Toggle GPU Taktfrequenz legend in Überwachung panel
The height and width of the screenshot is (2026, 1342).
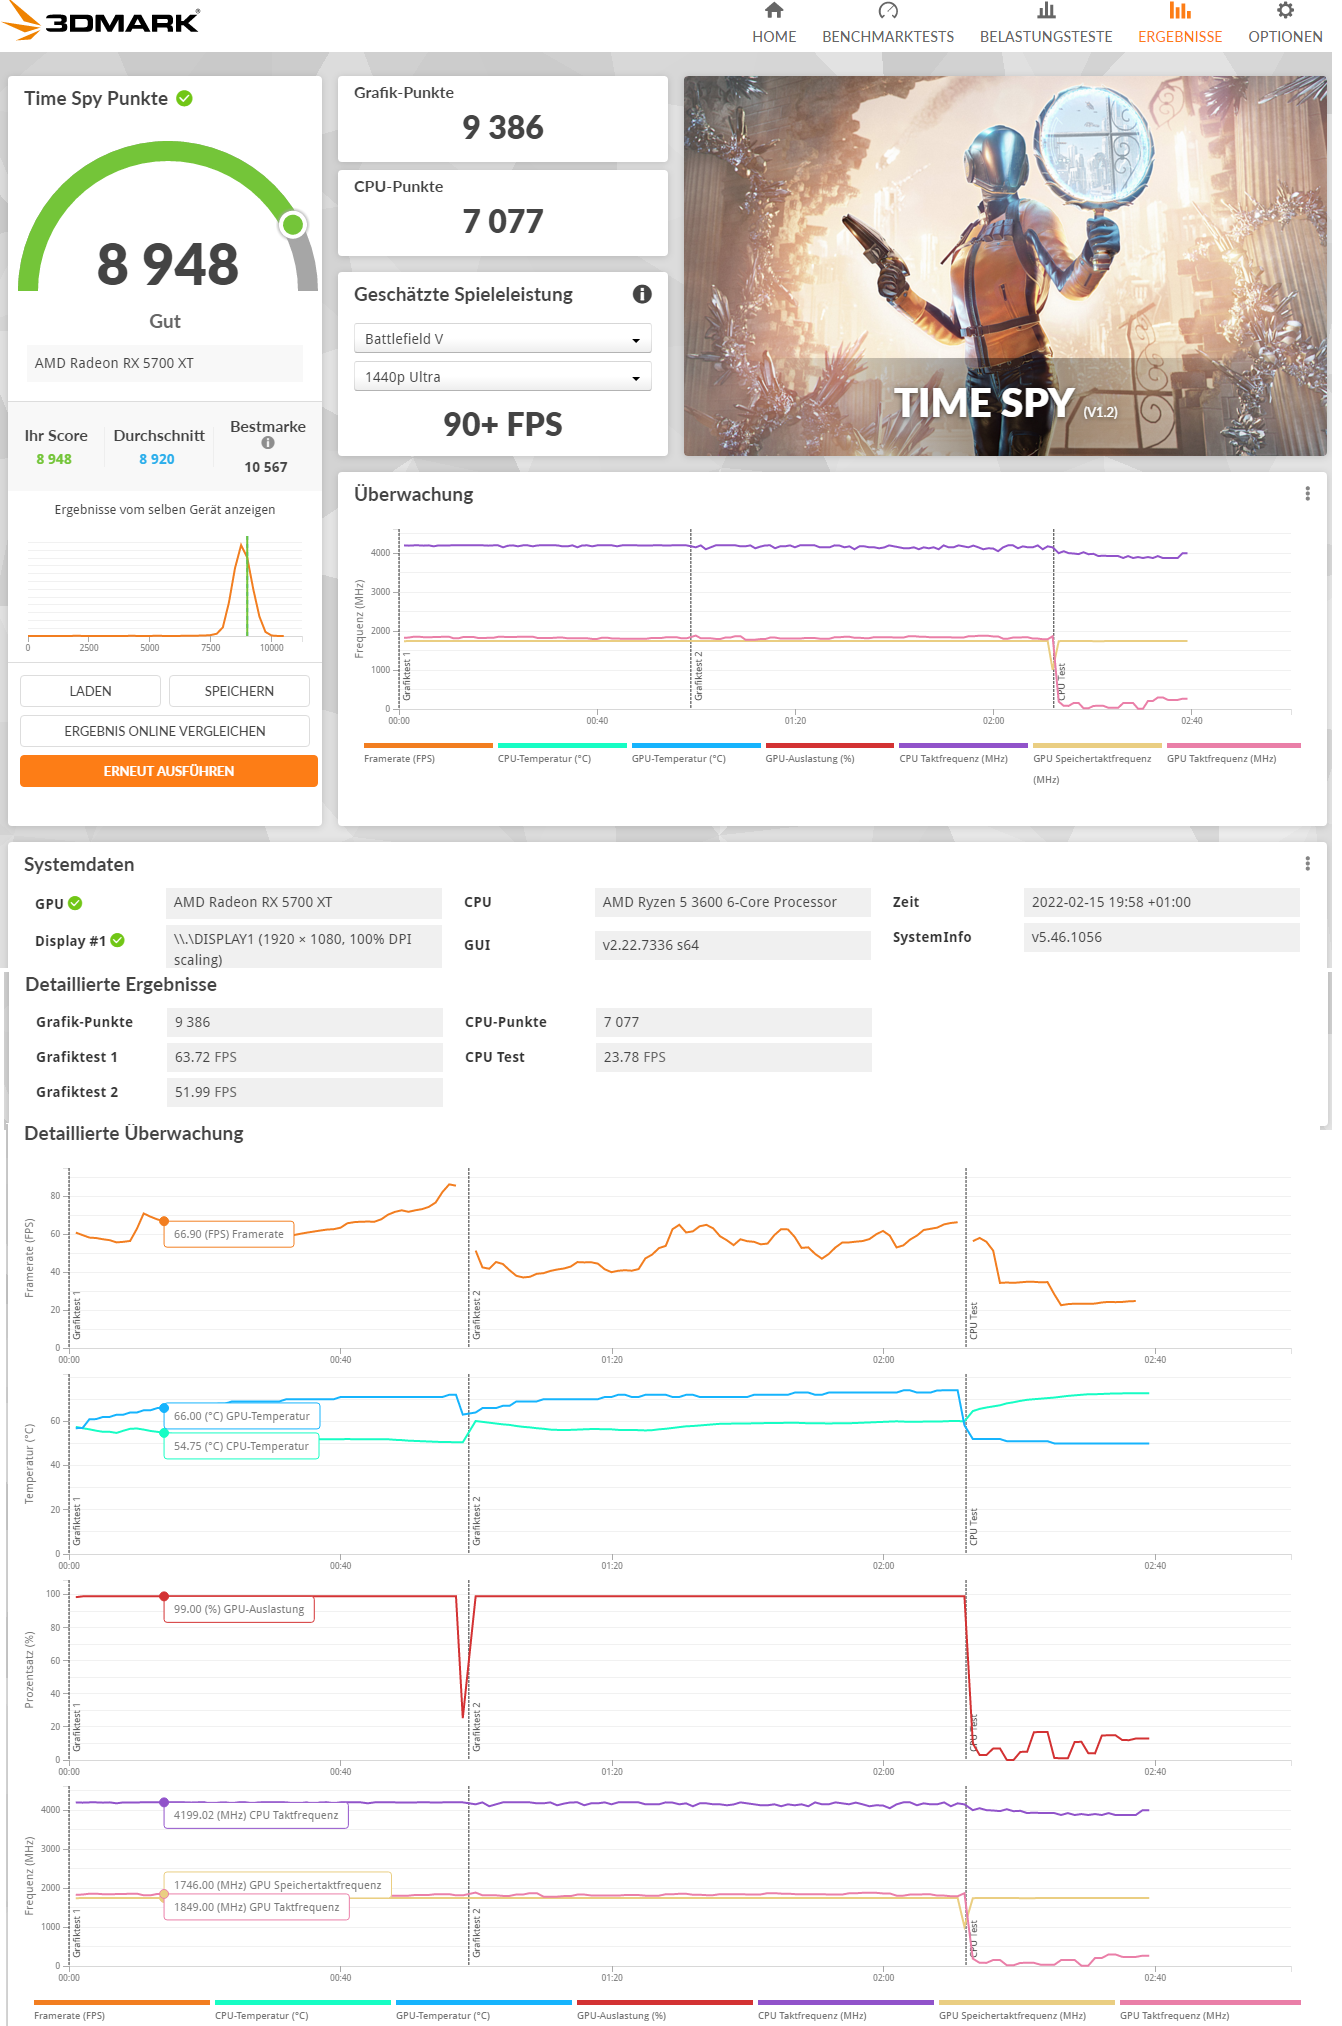tap(1233, 755)
